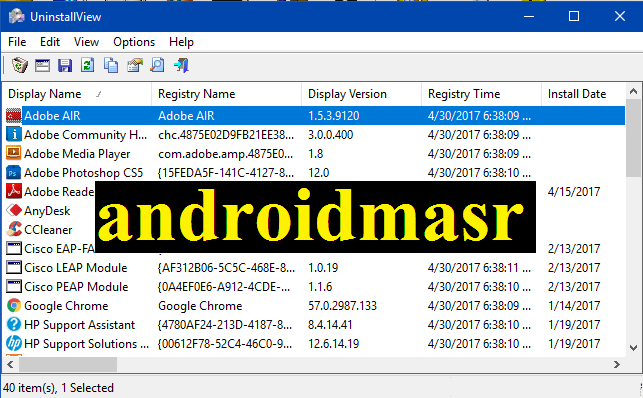The height and width of the screenshot is (398, 643).
Task: Click the horizontal scrollbar left arrow
Action: point(10,364)
